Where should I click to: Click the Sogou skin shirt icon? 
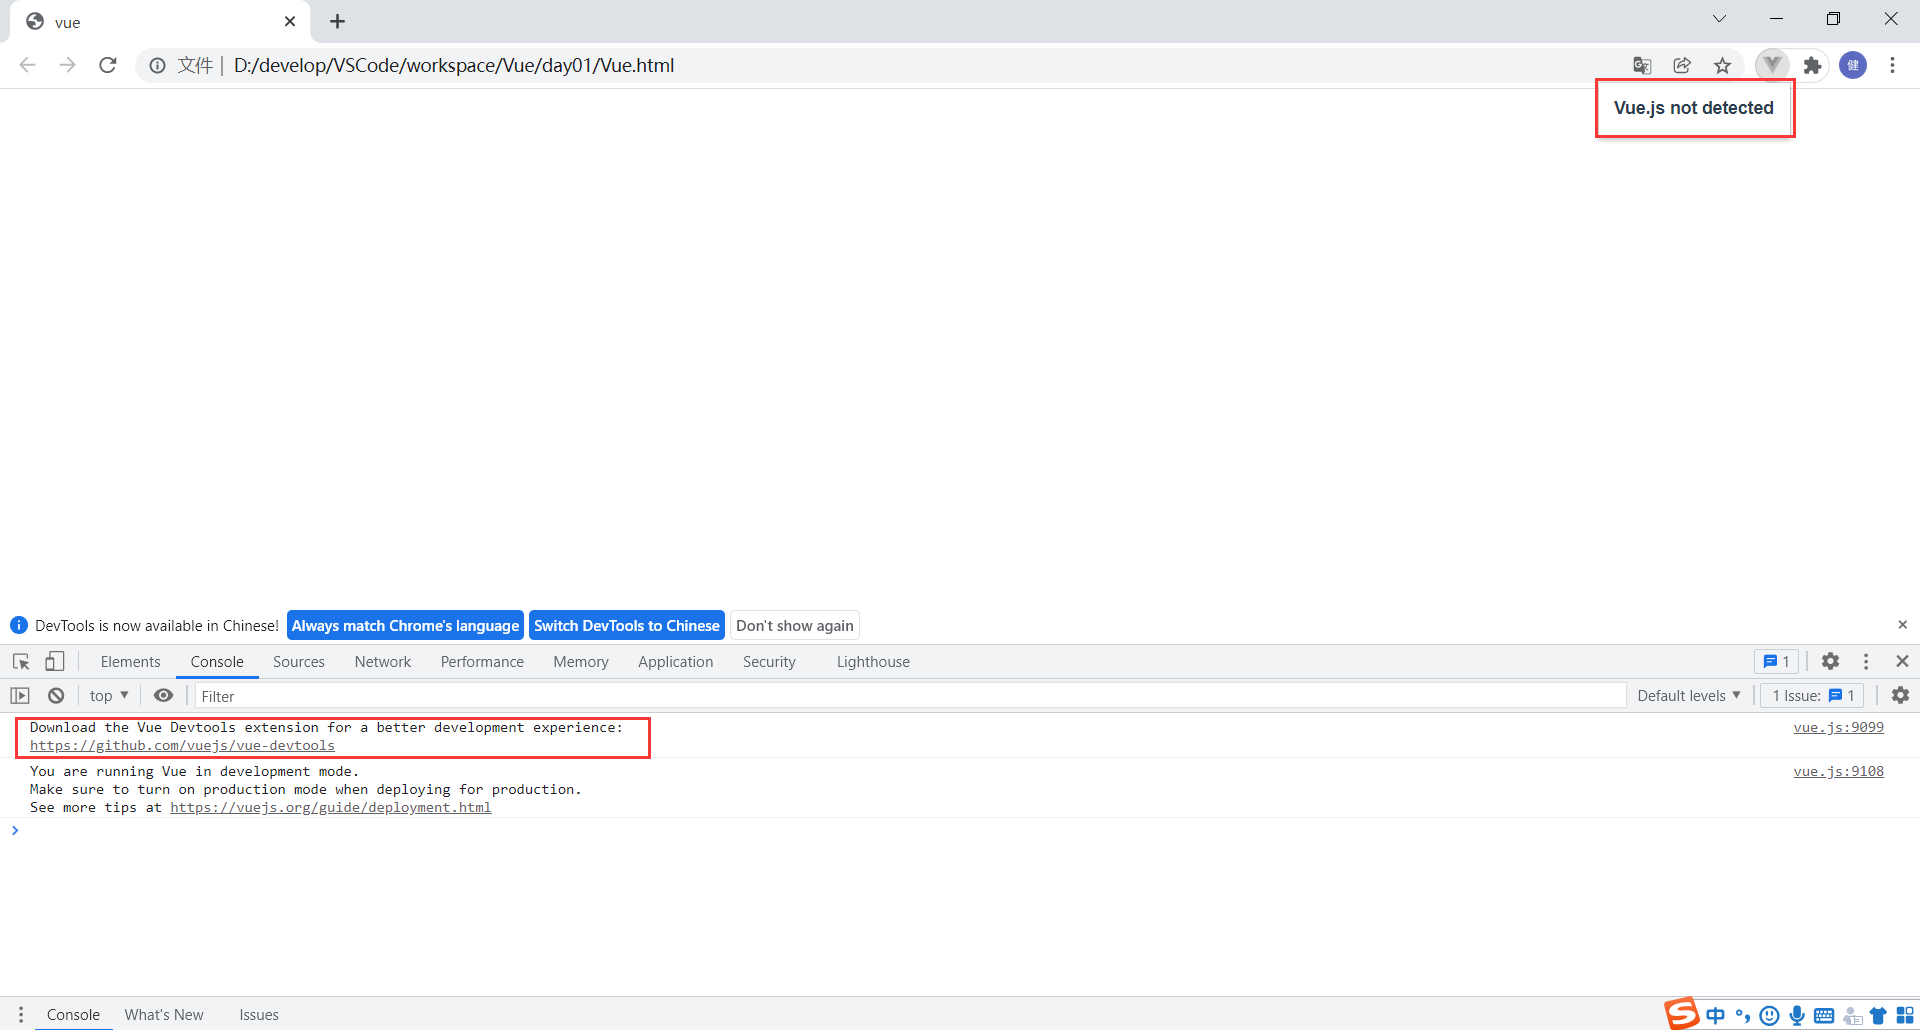[x=1878, y=1015]
